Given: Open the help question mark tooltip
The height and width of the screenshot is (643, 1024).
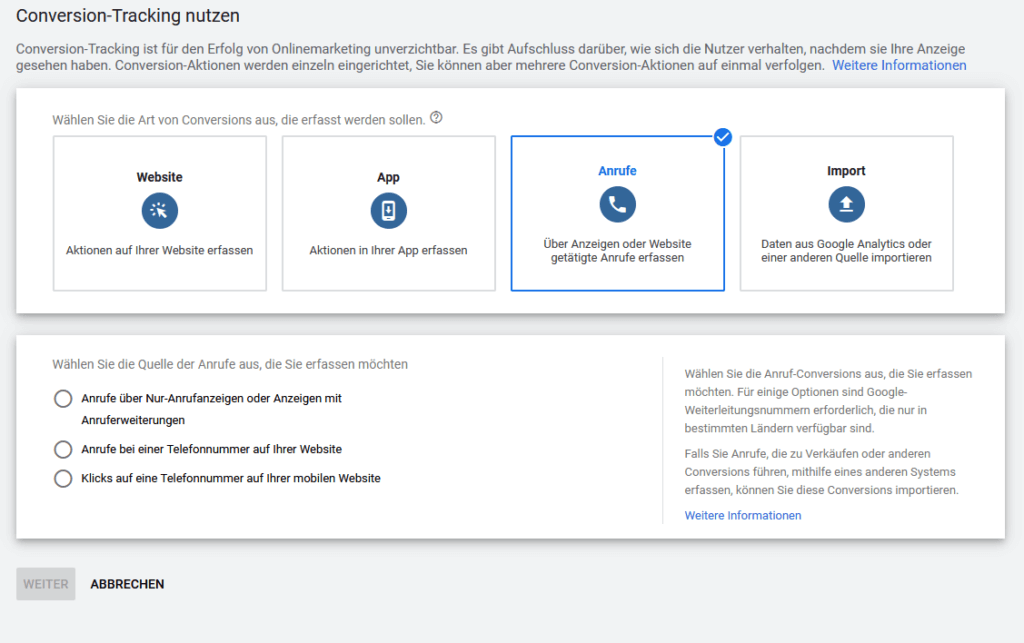Looking at the screenshot, I should coord(436,118).
